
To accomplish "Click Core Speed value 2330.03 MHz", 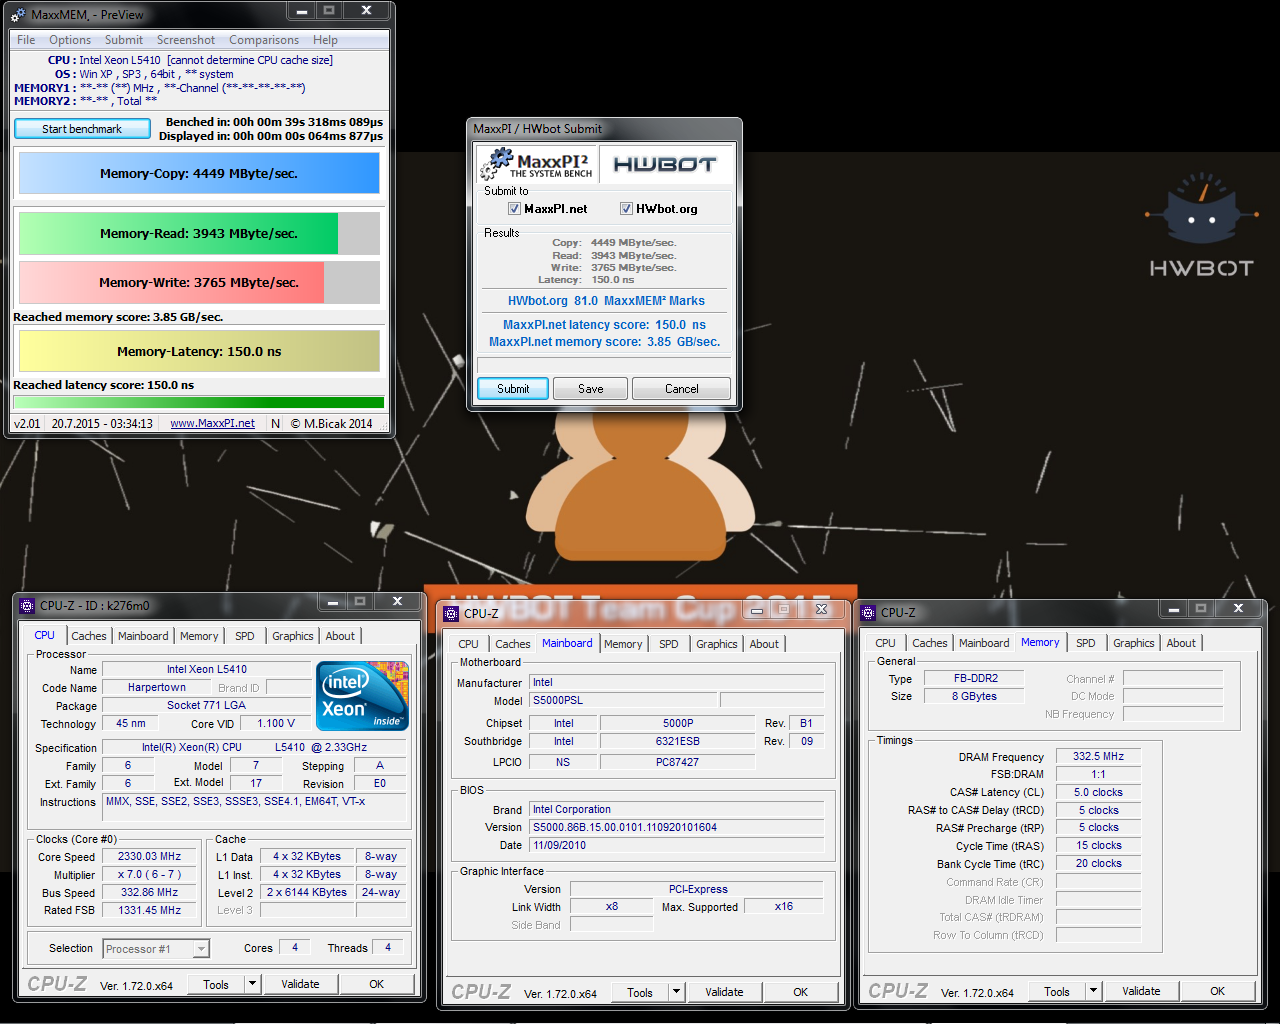I will pyautogui.click(x=149, y=857).
